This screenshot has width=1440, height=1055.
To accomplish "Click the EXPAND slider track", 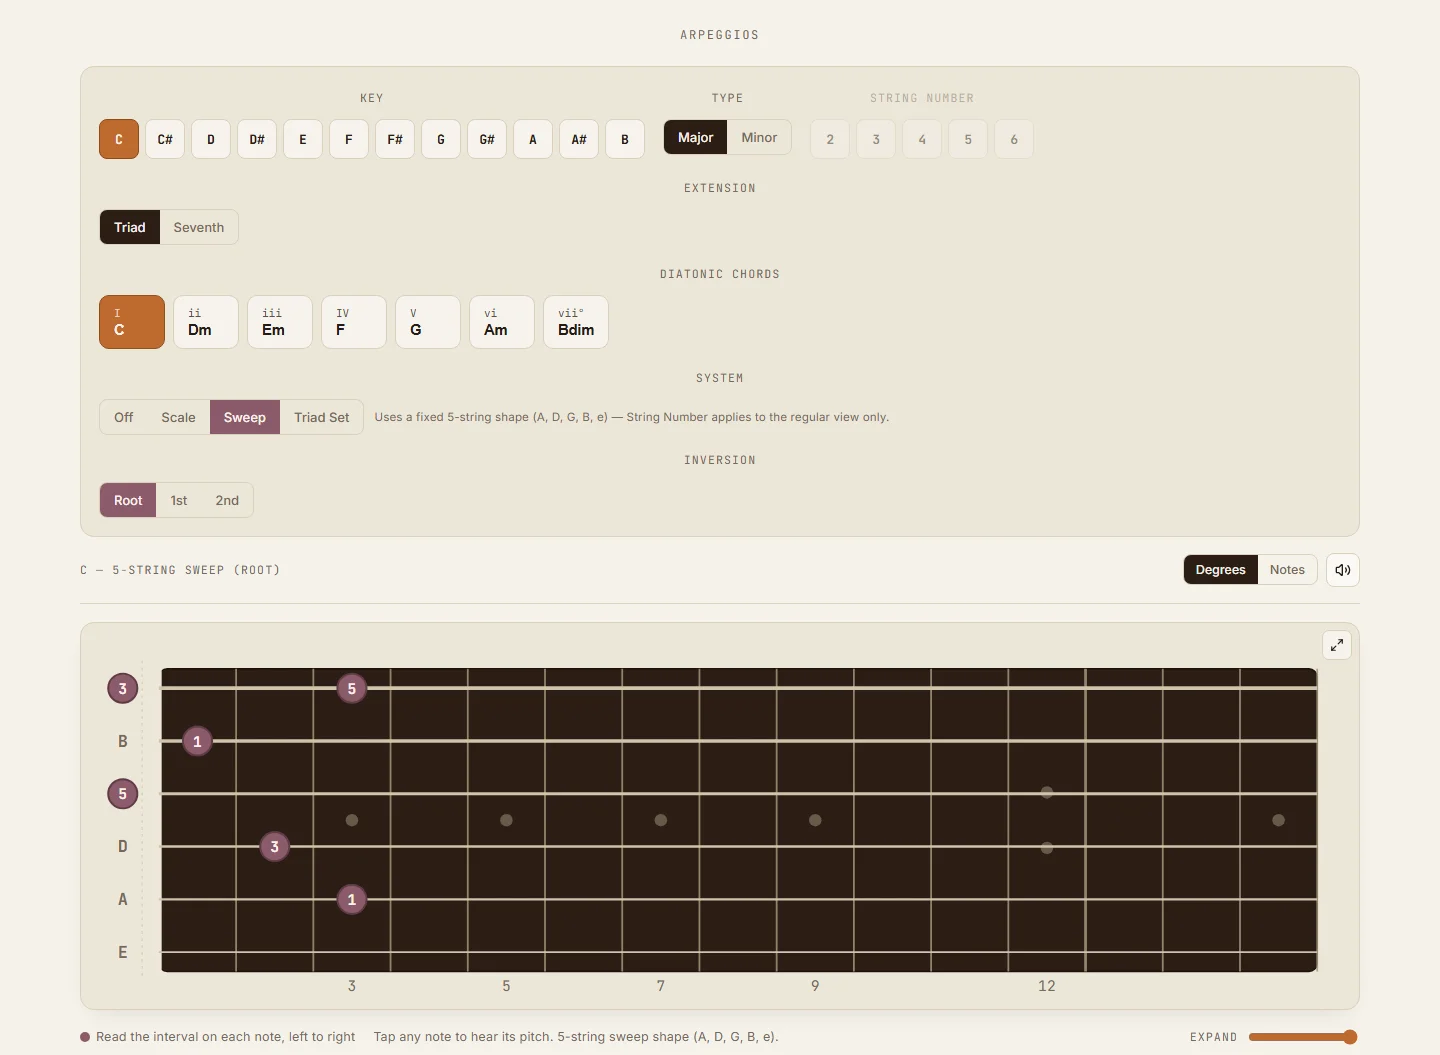I will tap(1303, 1037).
